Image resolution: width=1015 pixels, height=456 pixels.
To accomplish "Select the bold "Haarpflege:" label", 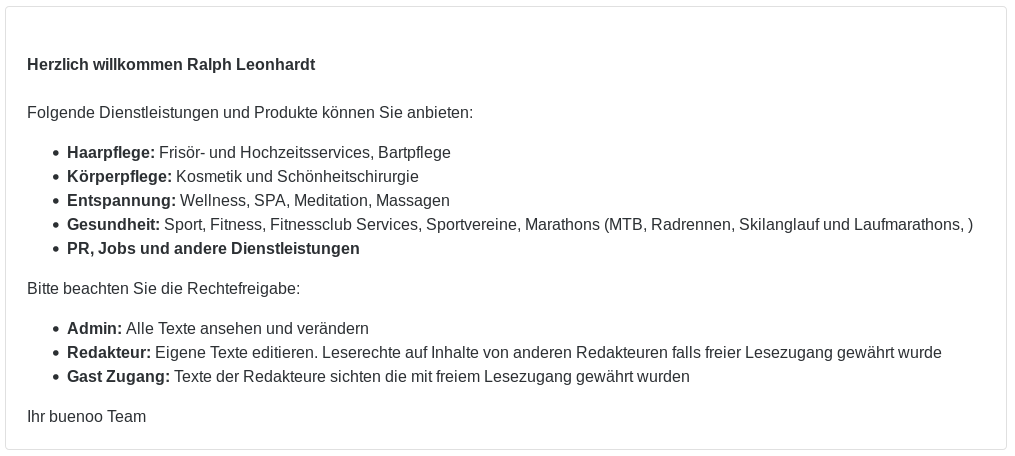I will click(x=110, y=153).
